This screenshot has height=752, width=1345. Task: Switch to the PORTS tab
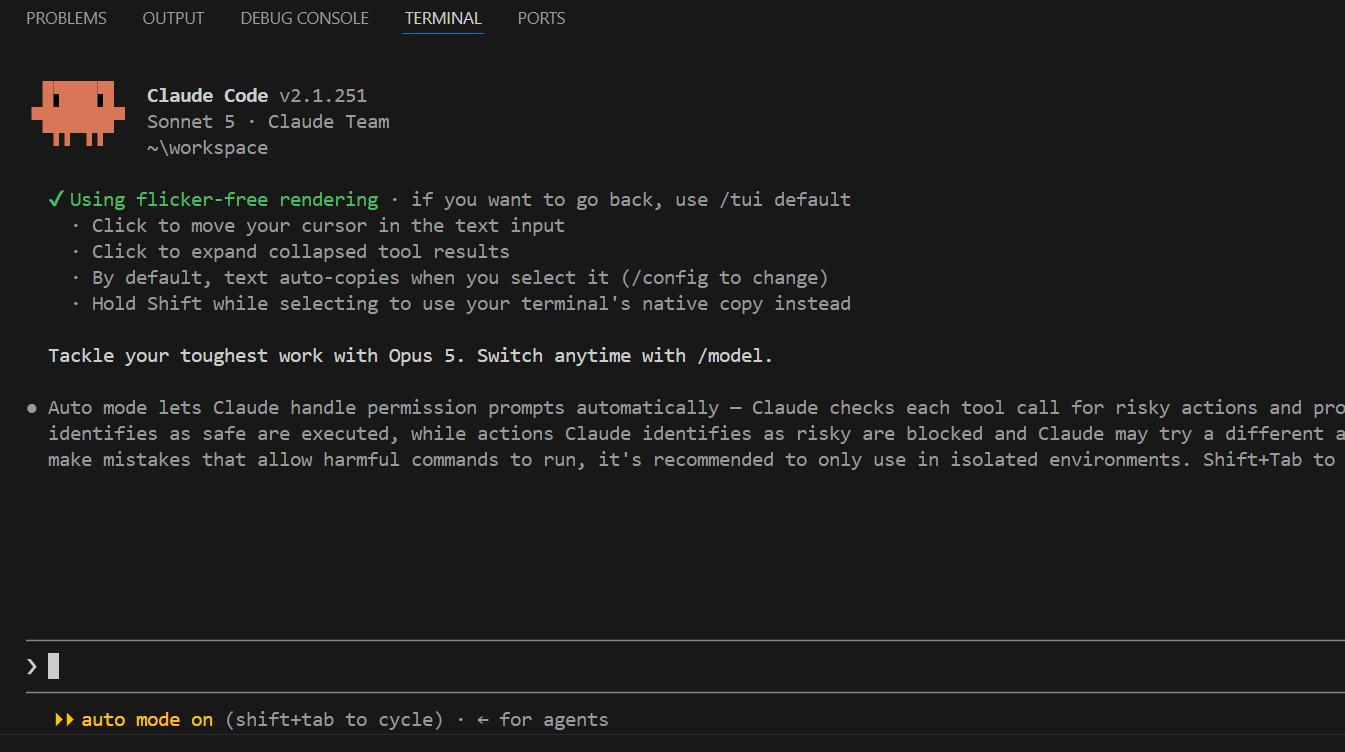(541, 18)
